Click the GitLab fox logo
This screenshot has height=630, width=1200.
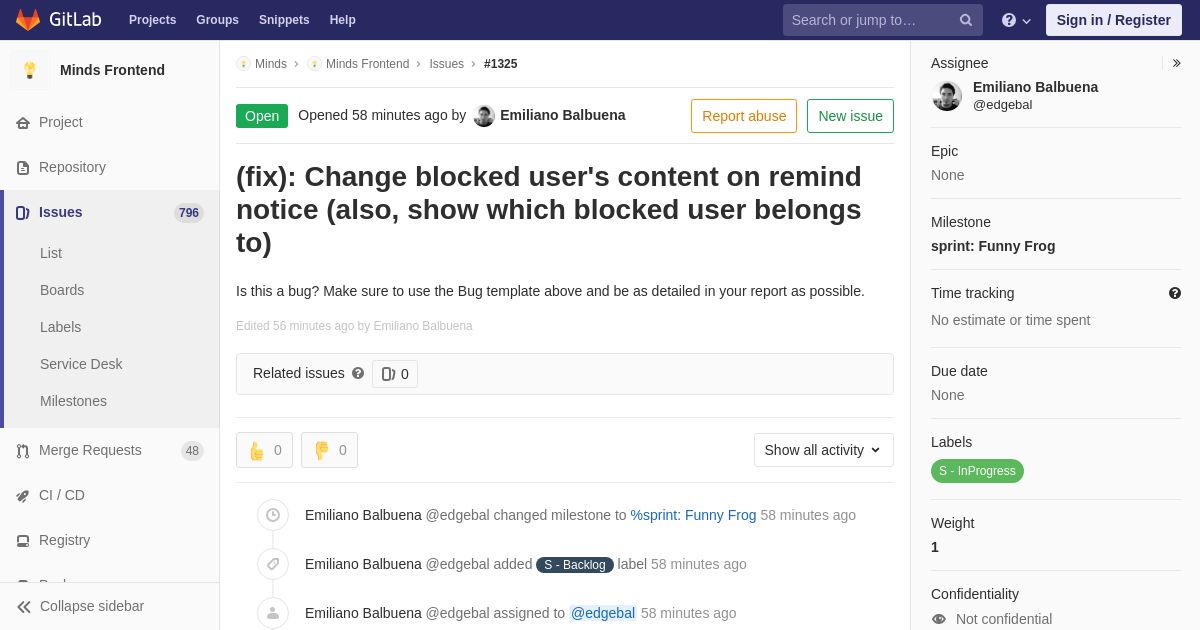pyautogui.click(x=28, y=20)
